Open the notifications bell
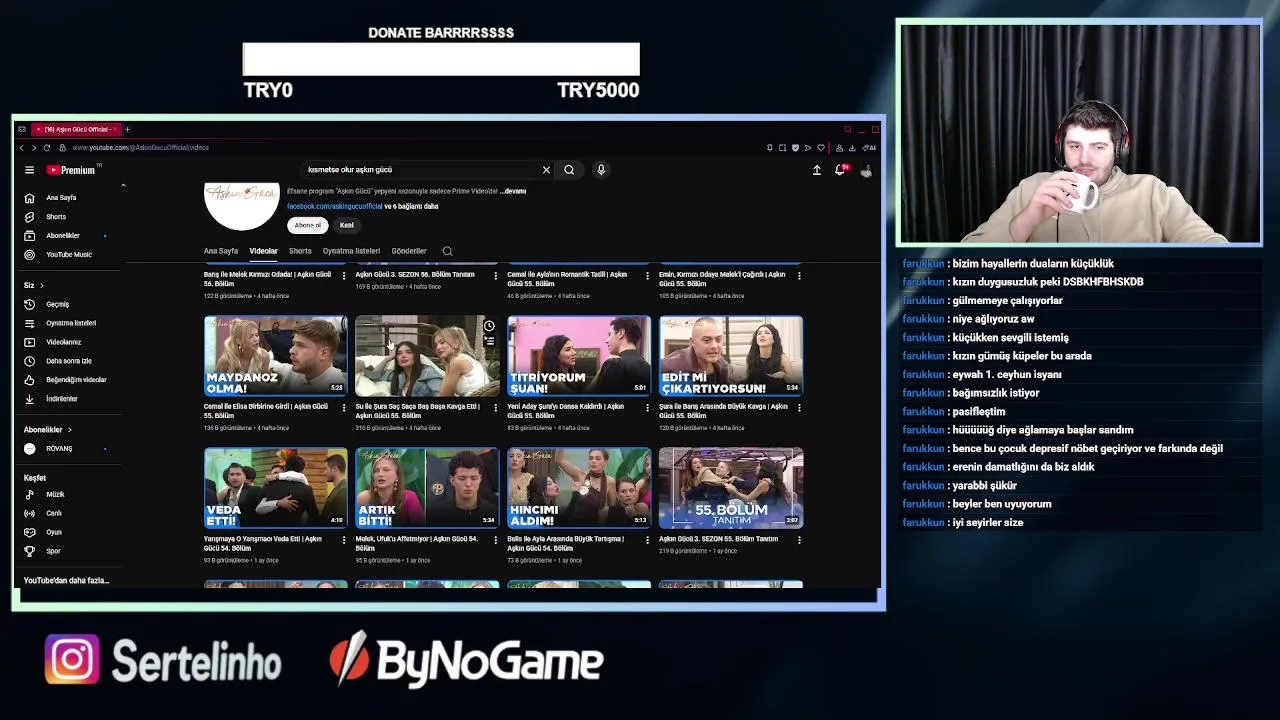 (840, 170)
